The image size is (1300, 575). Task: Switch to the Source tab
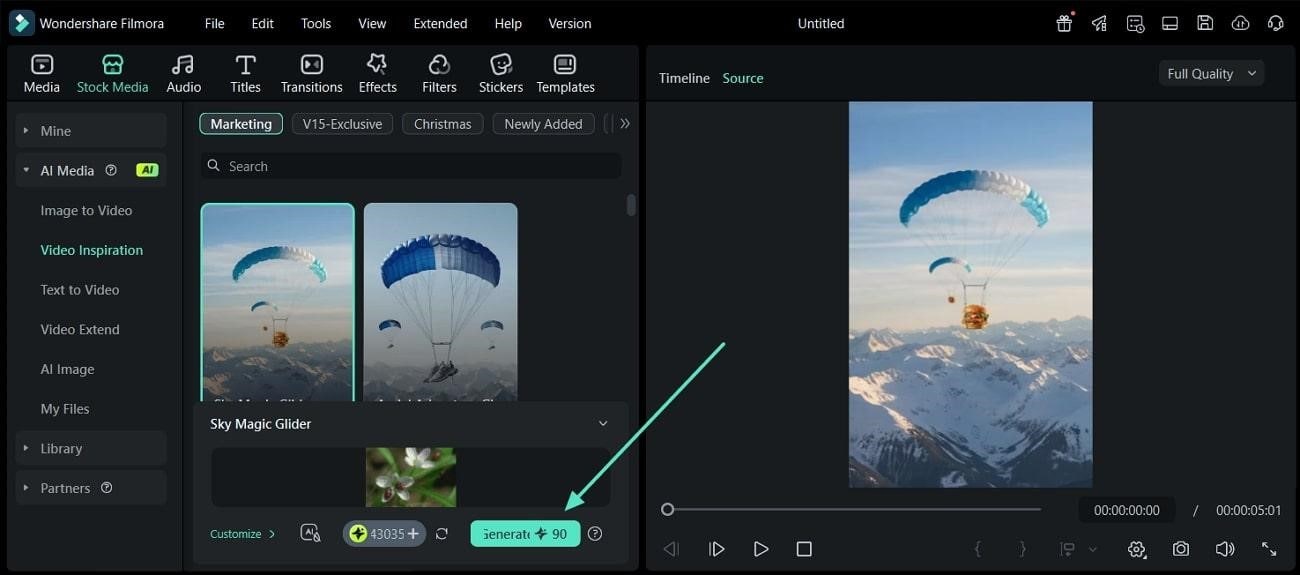(x=743, y=78)
